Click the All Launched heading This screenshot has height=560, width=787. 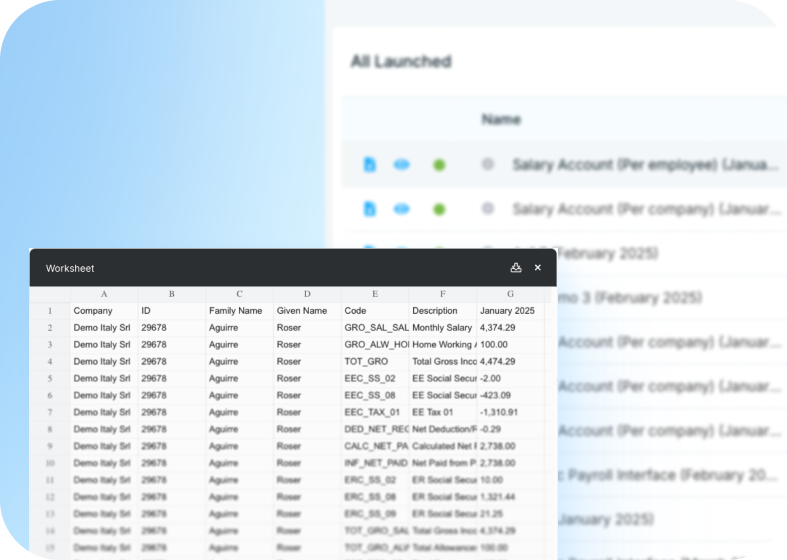click(401, 61)
